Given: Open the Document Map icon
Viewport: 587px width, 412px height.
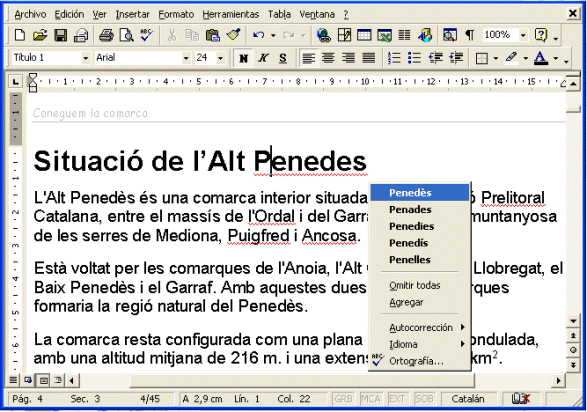Looking at the screenshot, I should click(x=450, y=36).
